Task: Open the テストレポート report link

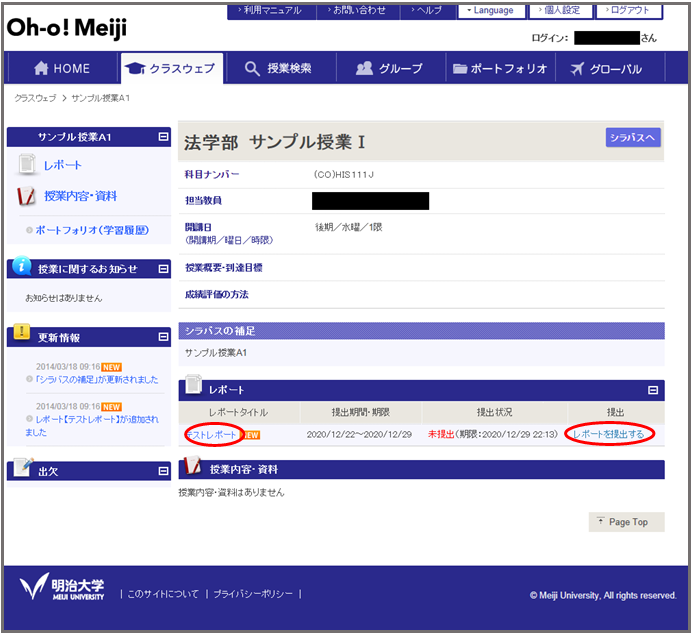Action: tap(212, 435)
